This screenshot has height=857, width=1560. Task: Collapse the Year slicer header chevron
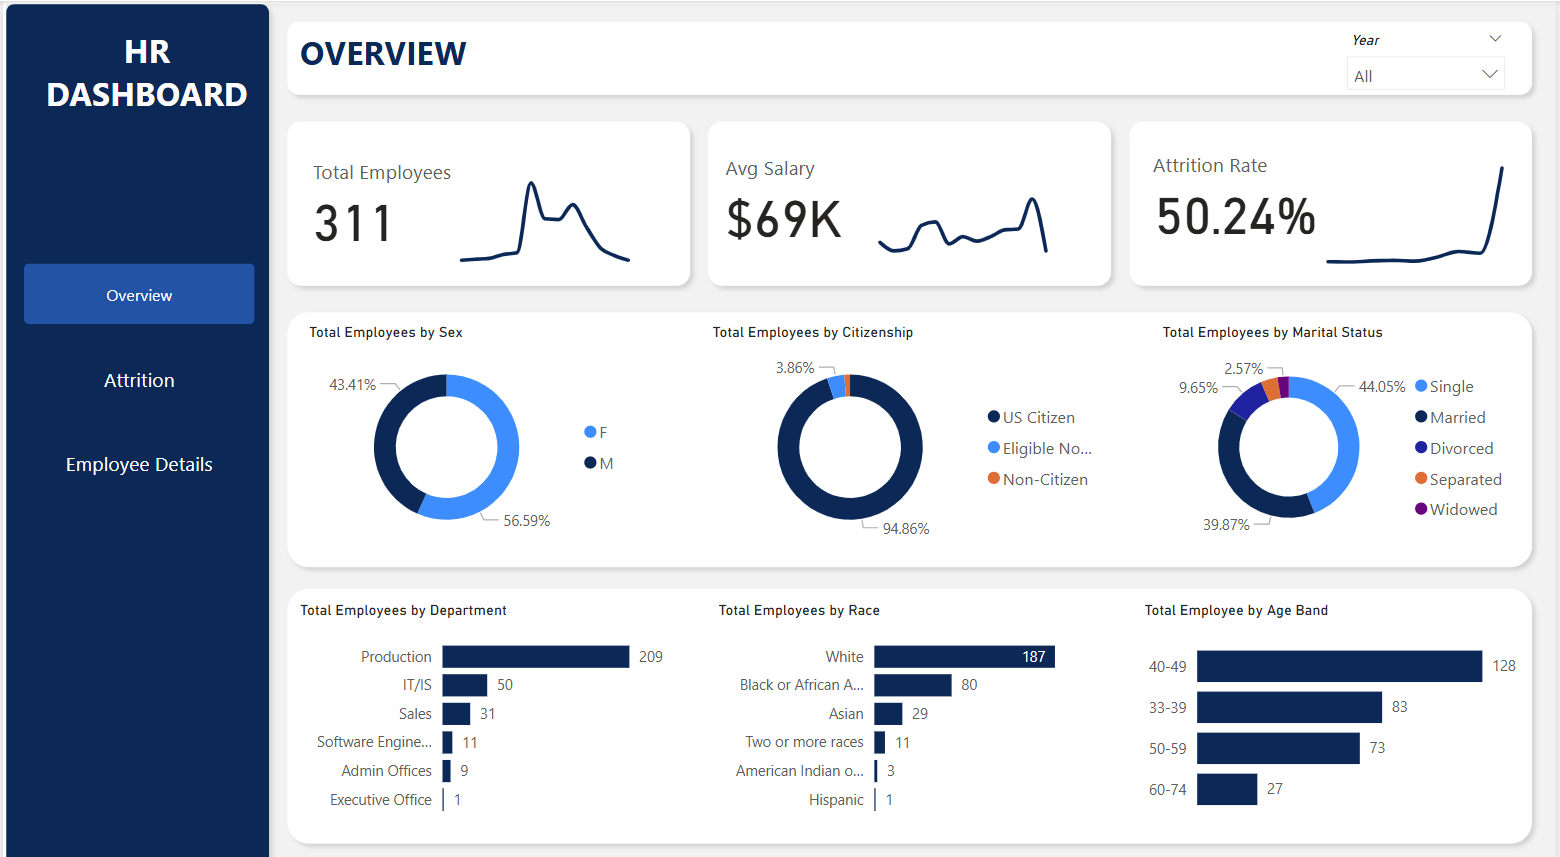pyautogui.click(x=1496, y=39)
